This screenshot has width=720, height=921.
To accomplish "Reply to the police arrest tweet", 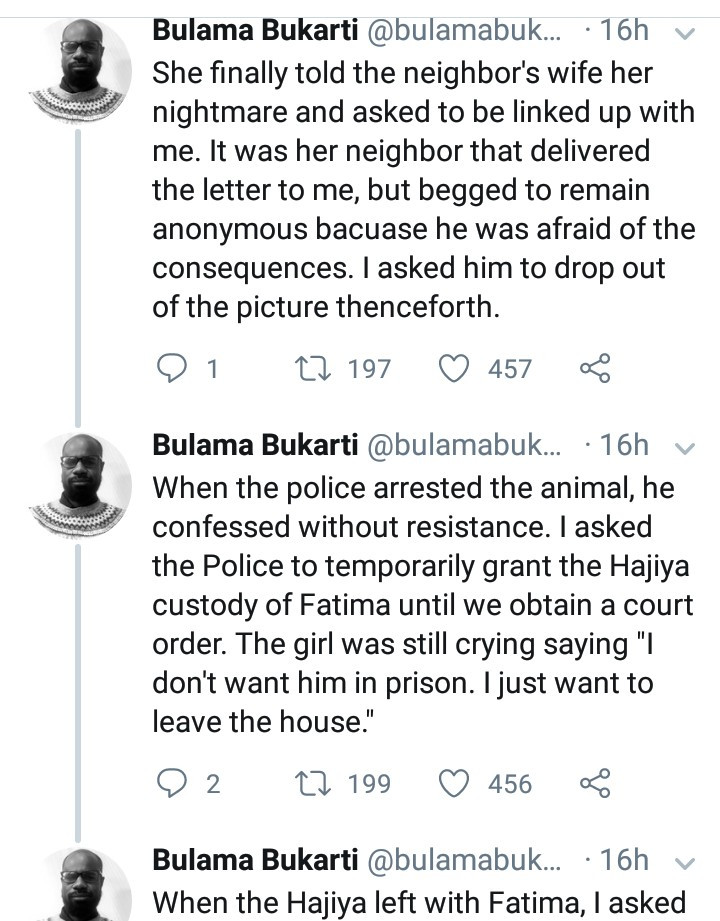I will click(174, 783).
